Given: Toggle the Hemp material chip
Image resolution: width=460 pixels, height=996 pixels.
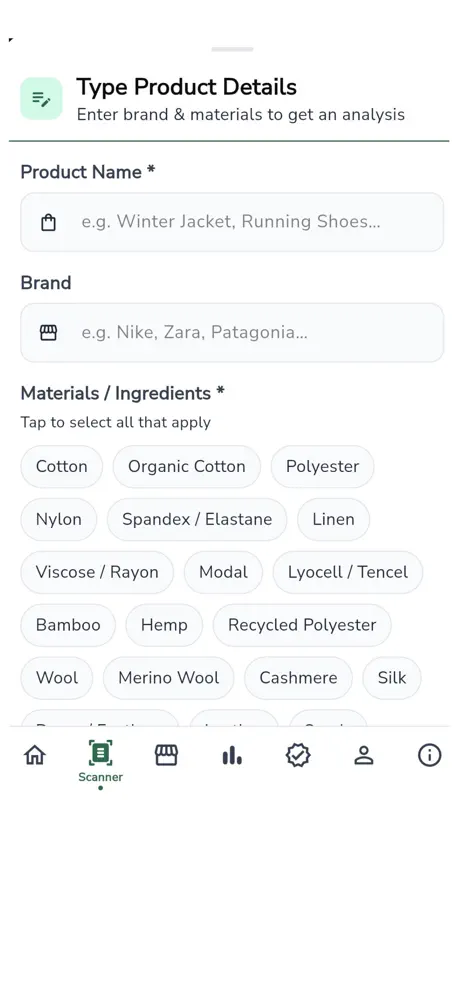Looking at the screenshot, I should 164,625.
